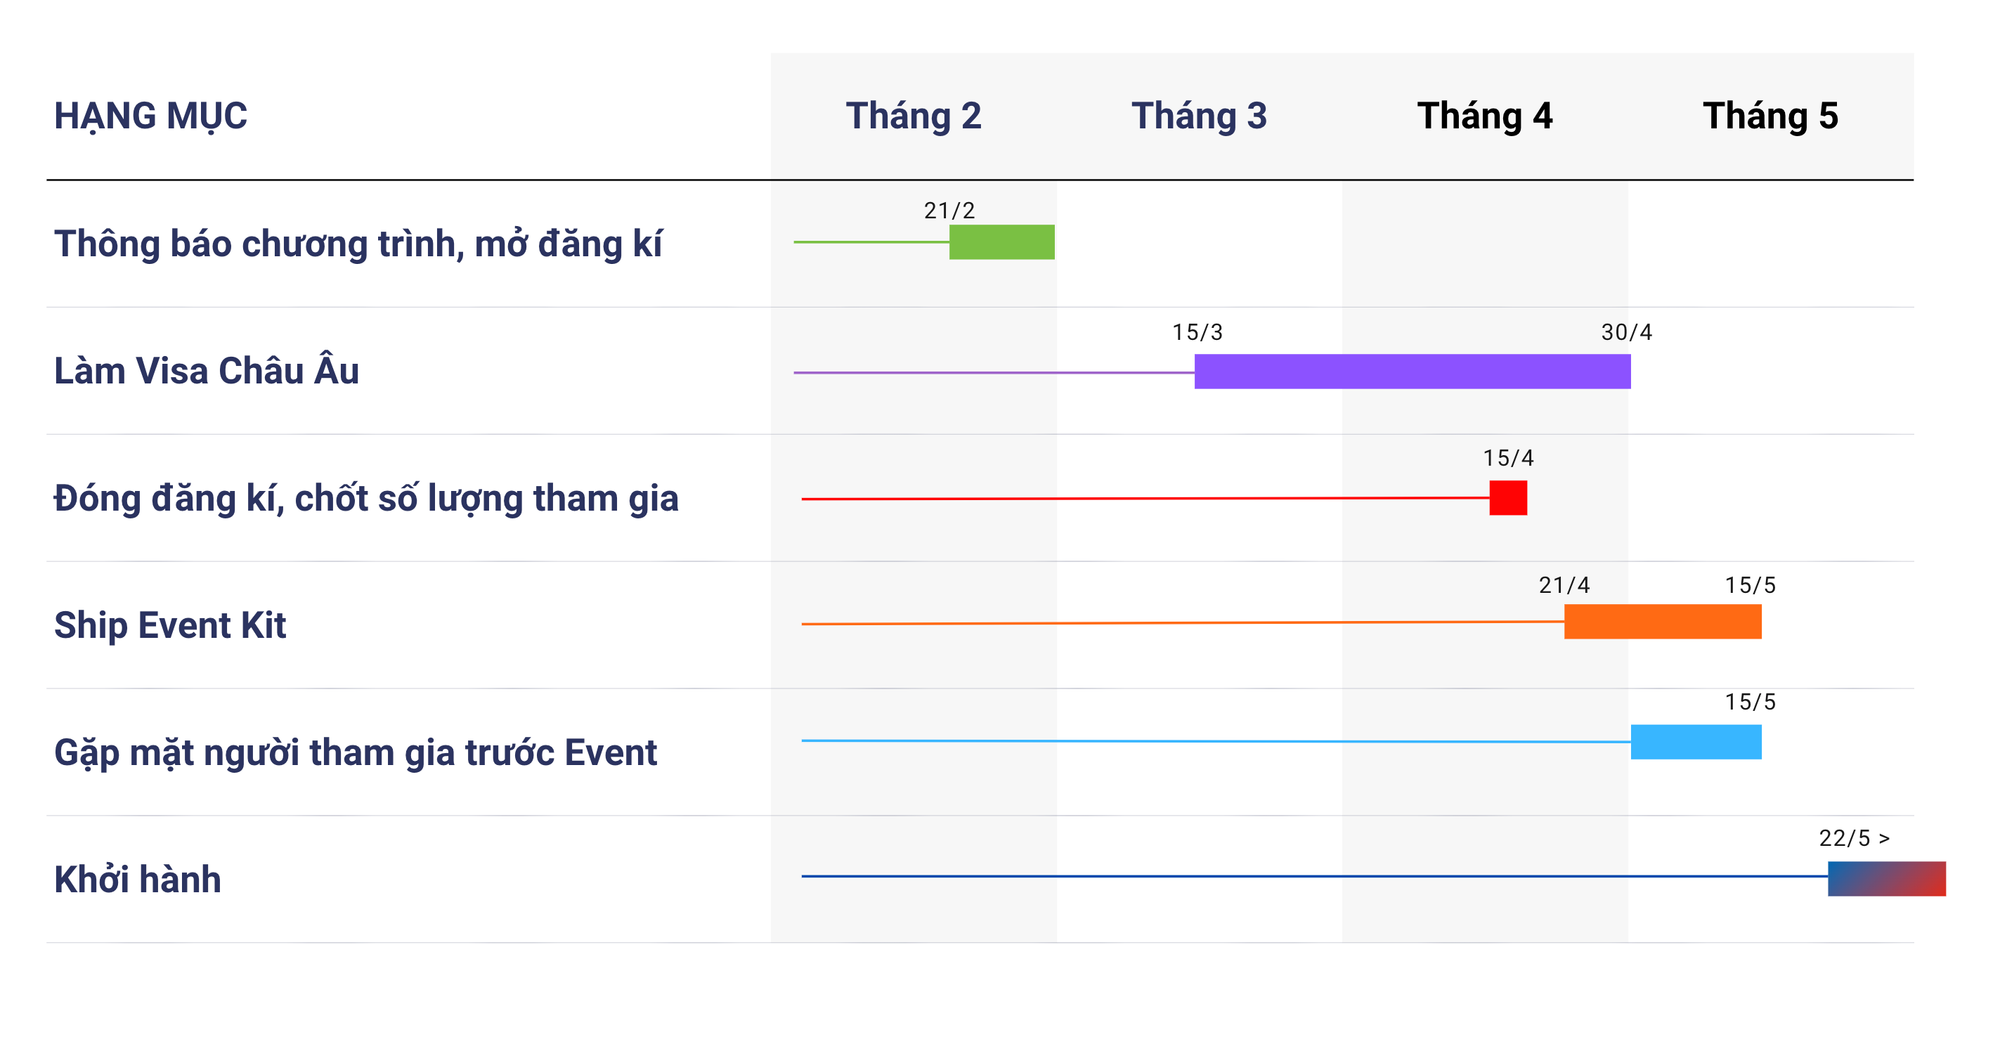
Task: Select 'Gặp mặt người tham gia trước Event'
Action: (355, 752)
